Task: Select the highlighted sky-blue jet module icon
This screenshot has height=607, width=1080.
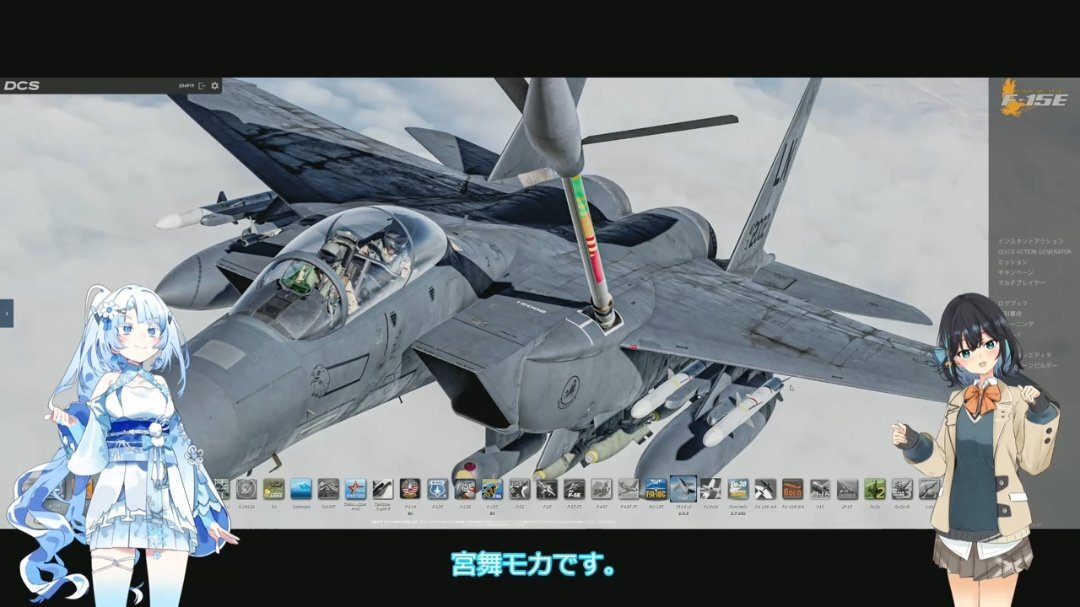Action: coord(683,488)
